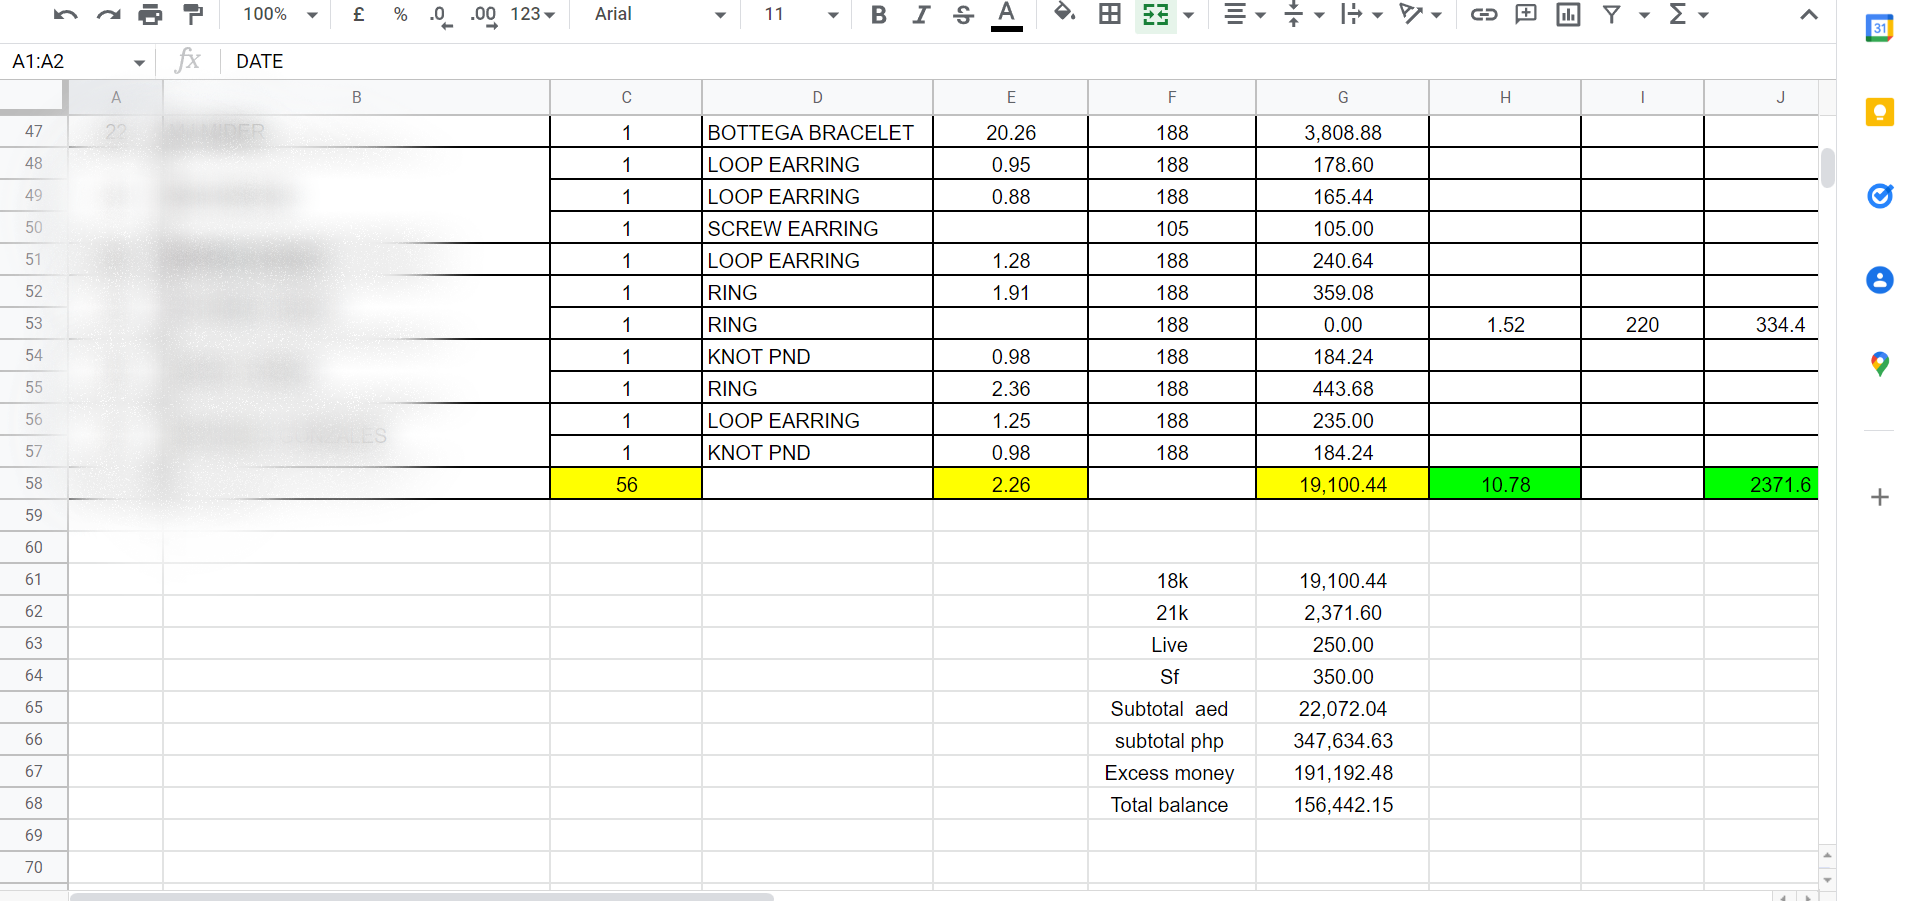This screenshot has width=1920, height=901.
Task: Select row 58 header
Action: click(34, 483)
